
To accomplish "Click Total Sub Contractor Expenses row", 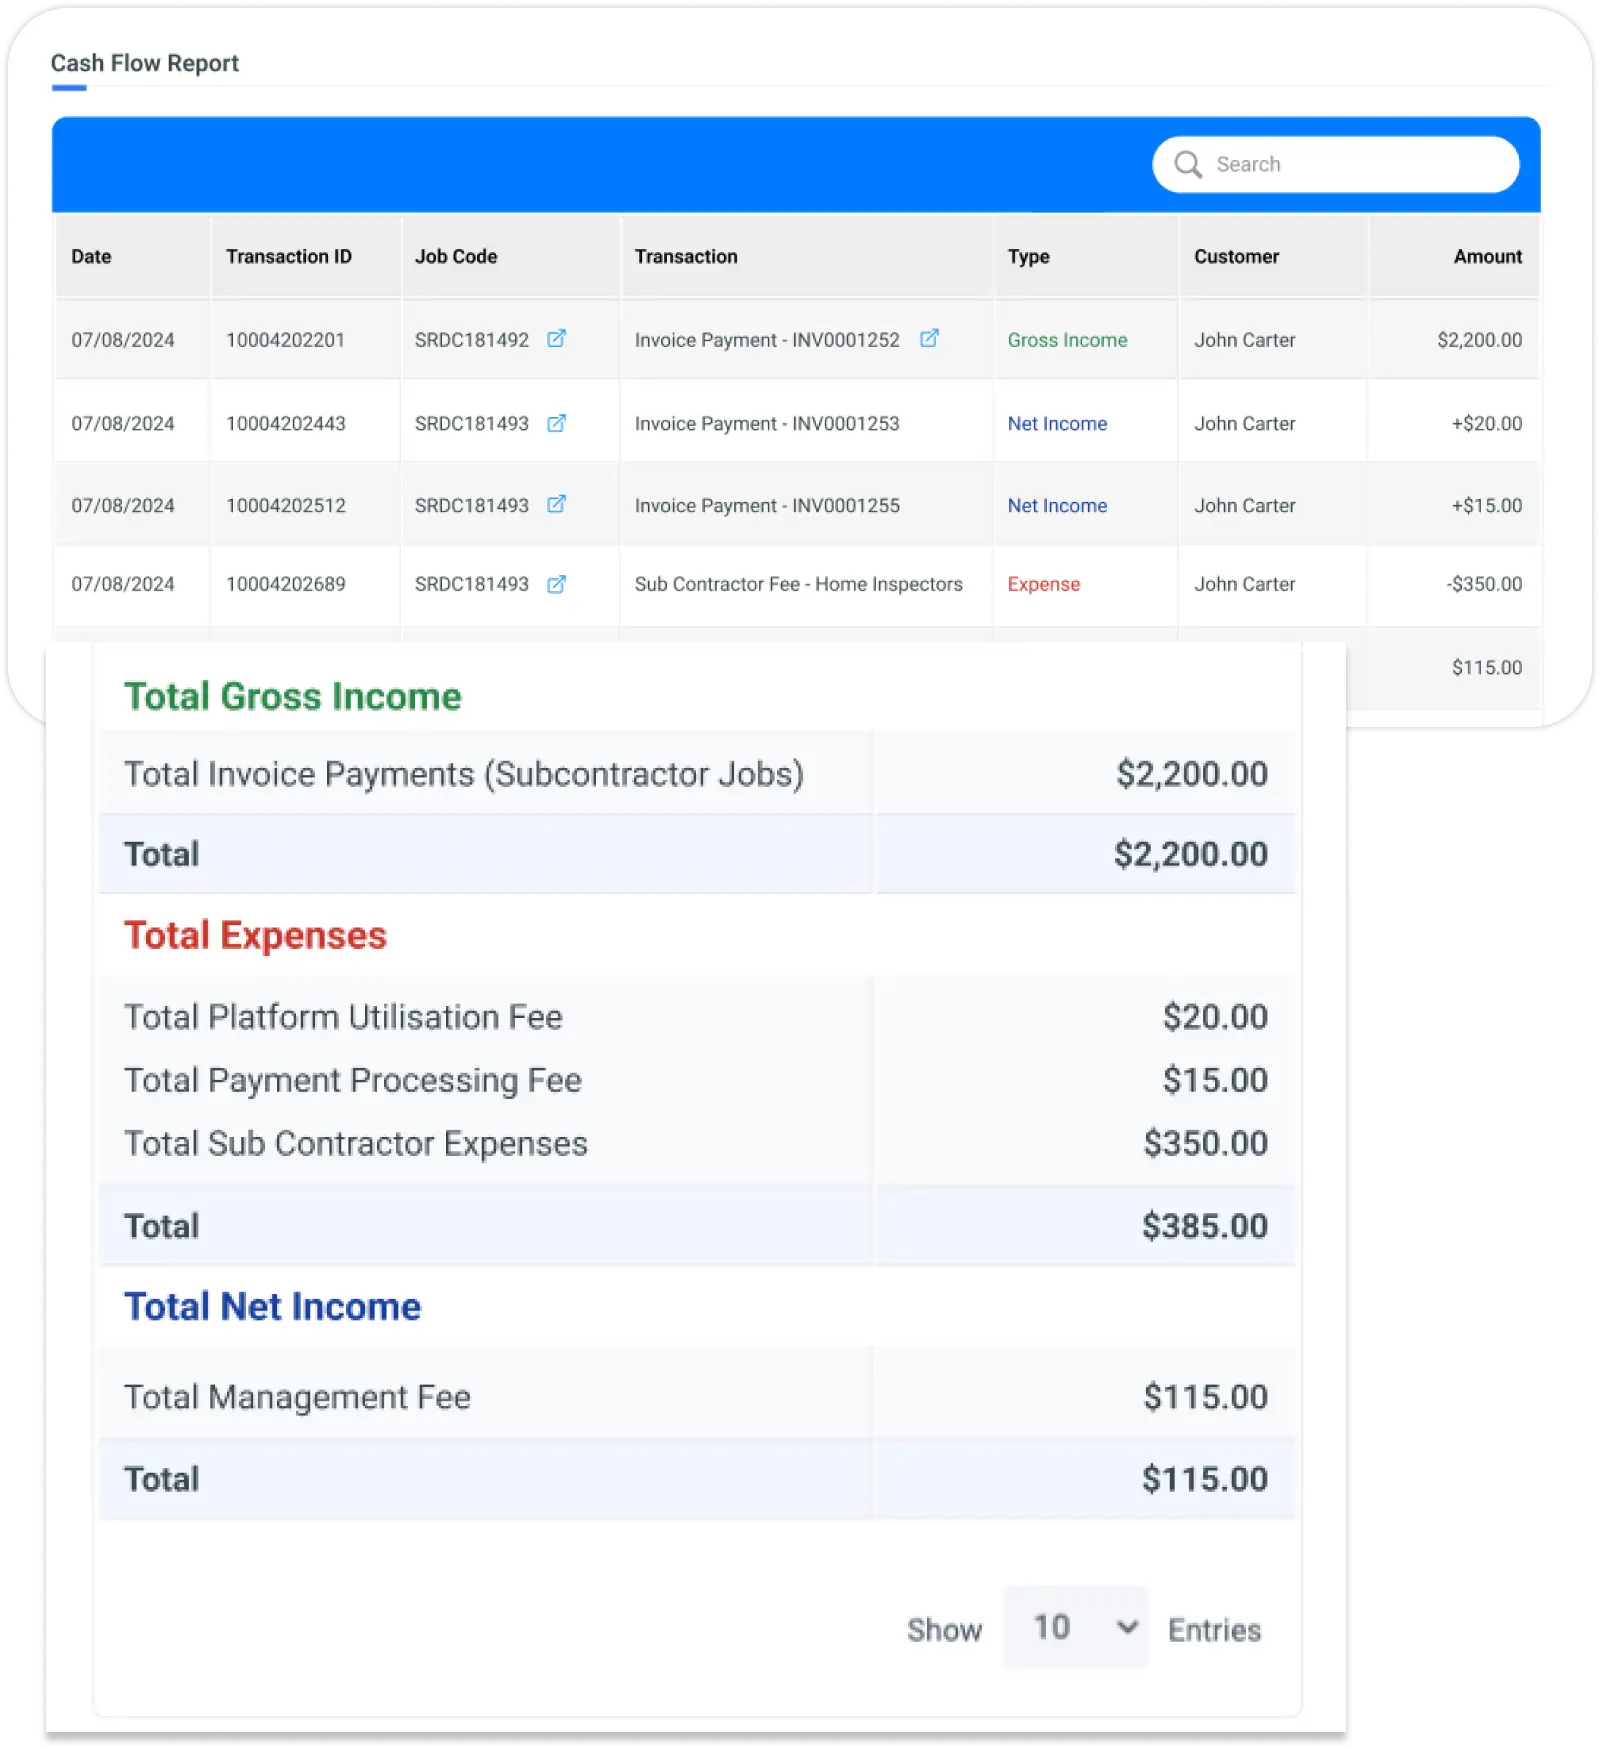I will (x=697, y=1143).
